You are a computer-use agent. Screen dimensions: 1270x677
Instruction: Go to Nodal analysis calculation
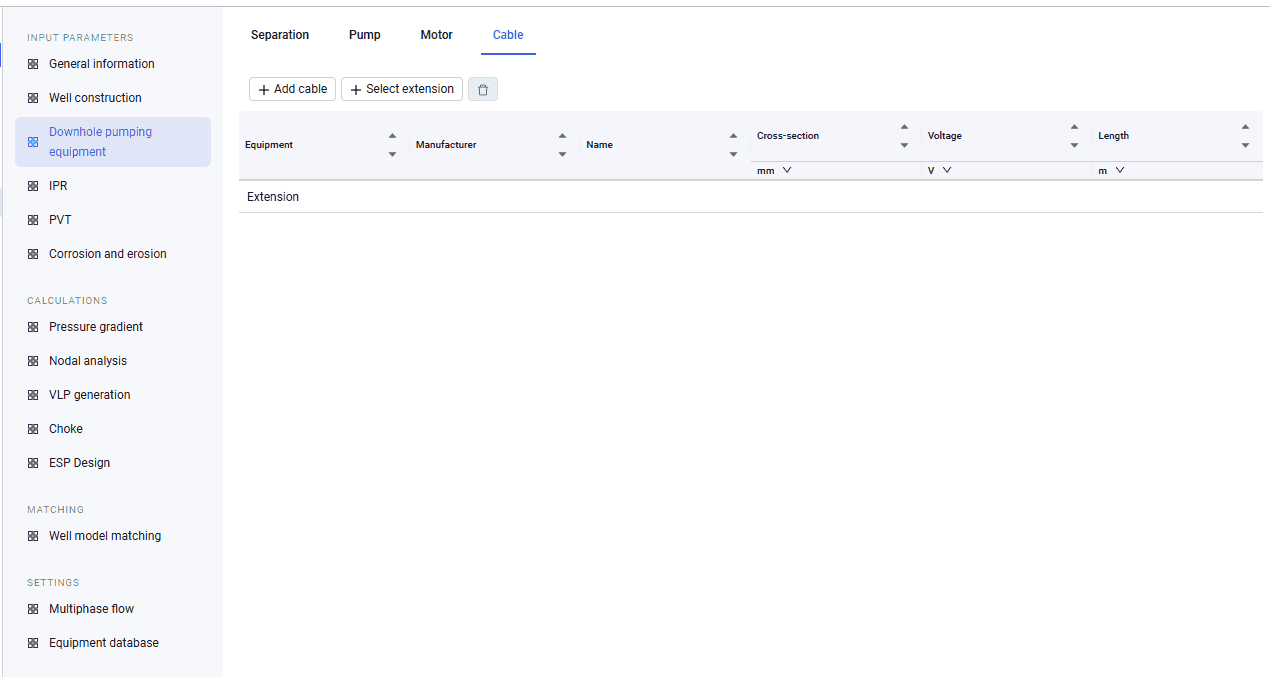tap(88, 361)
